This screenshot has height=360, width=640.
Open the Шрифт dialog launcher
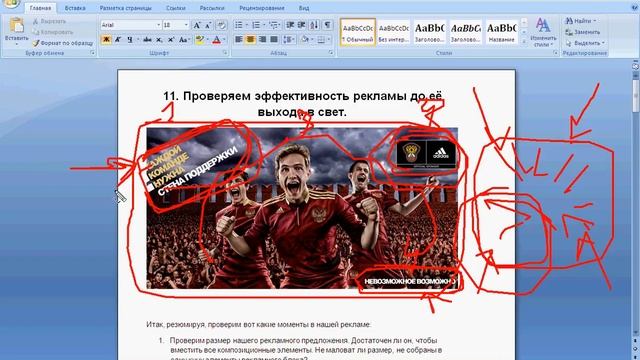click(225, 53)
